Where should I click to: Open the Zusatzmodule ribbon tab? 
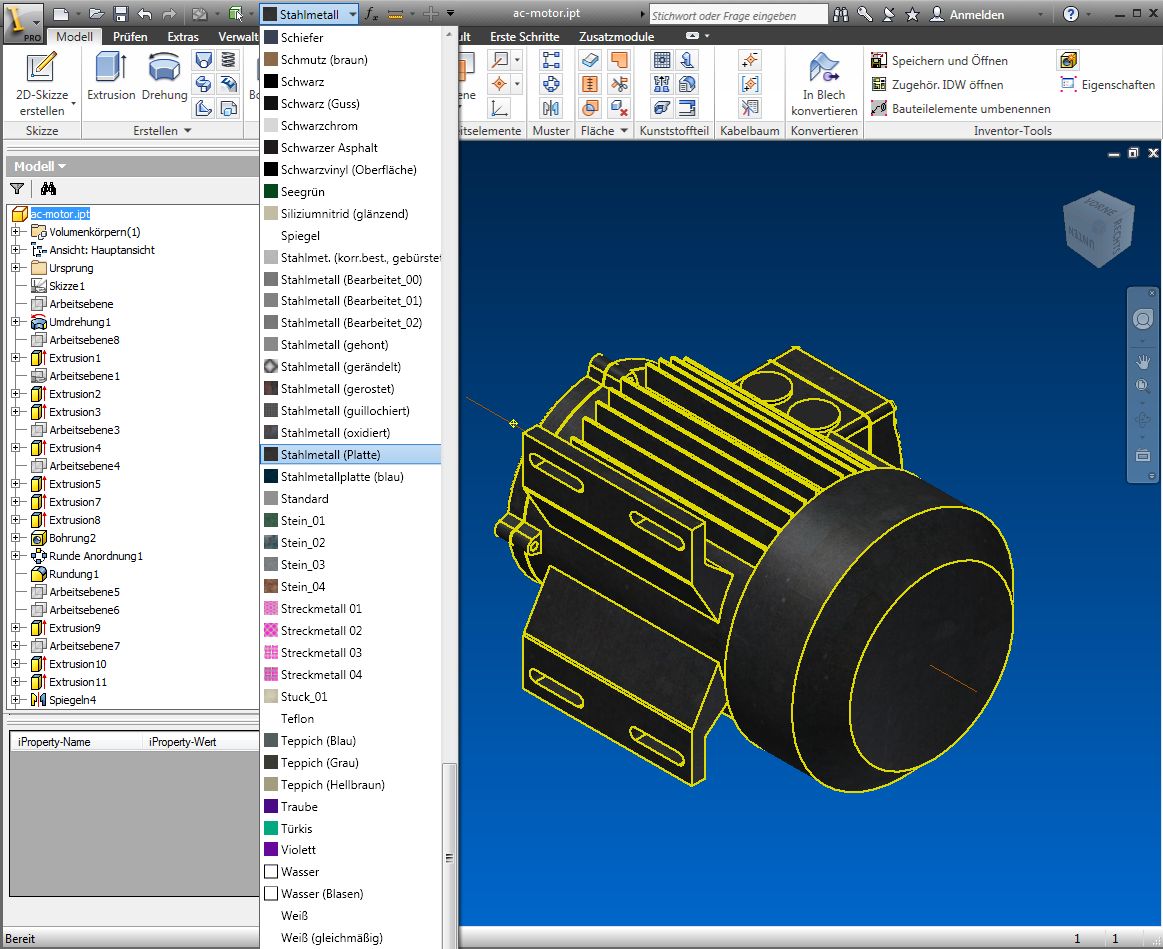(x=617, y=37)
